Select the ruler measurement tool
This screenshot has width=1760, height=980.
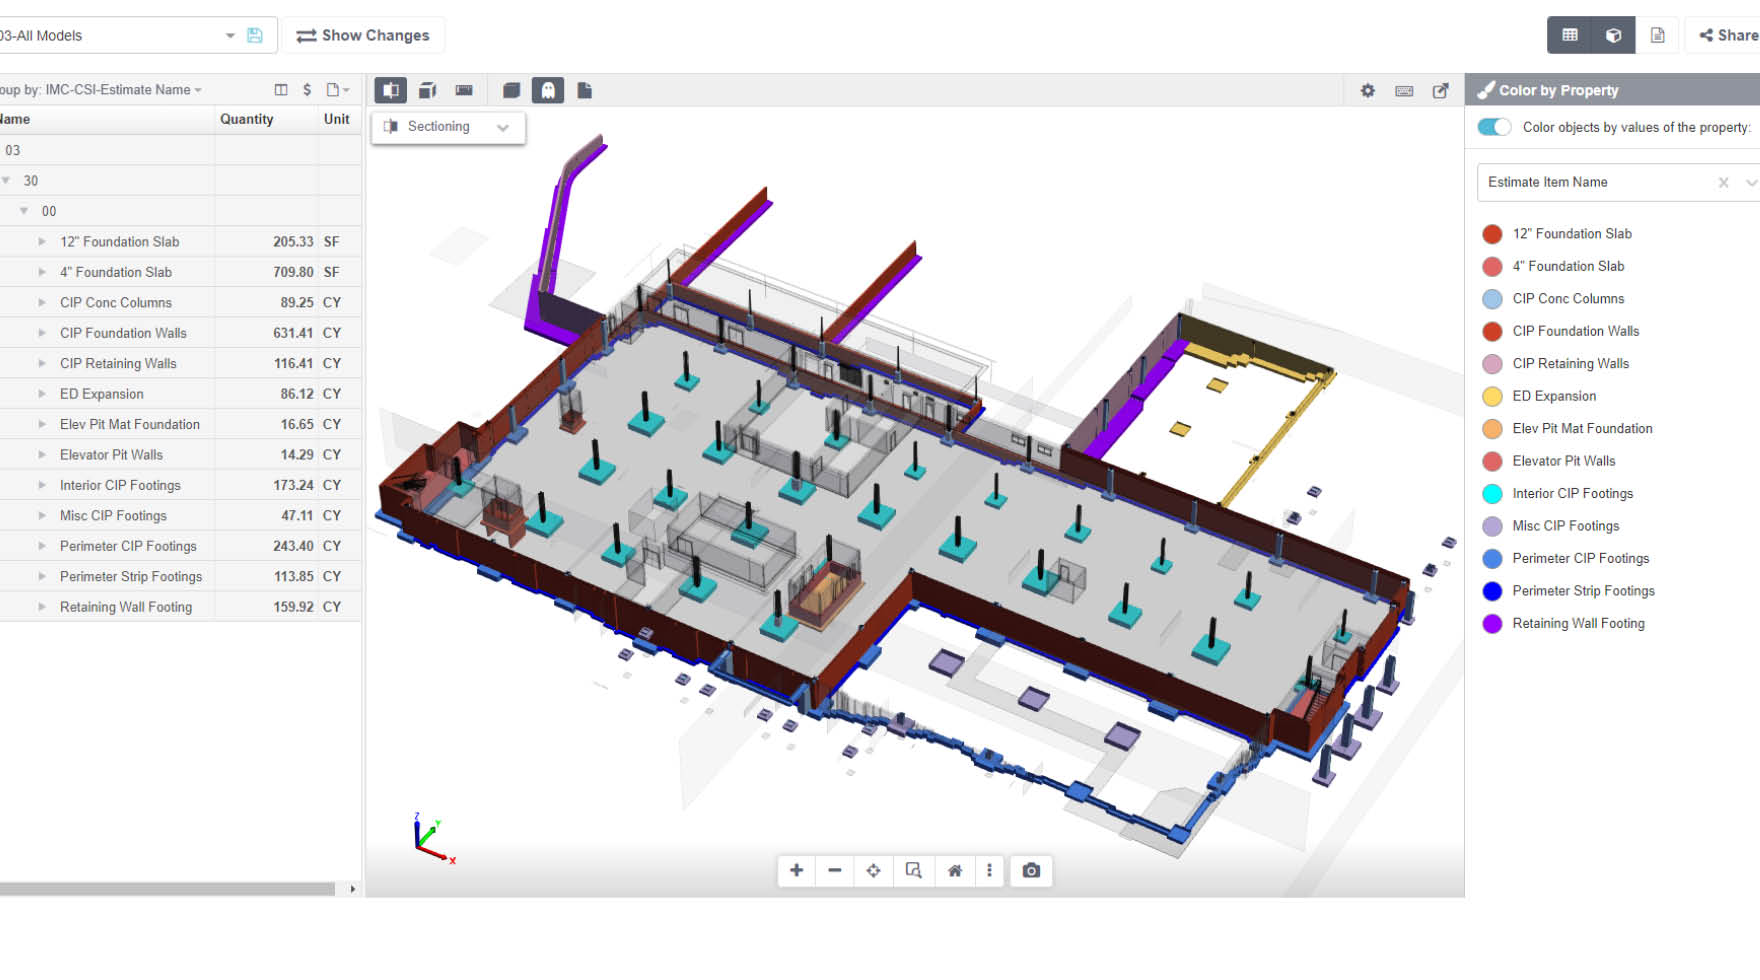(x=464, y=90)
